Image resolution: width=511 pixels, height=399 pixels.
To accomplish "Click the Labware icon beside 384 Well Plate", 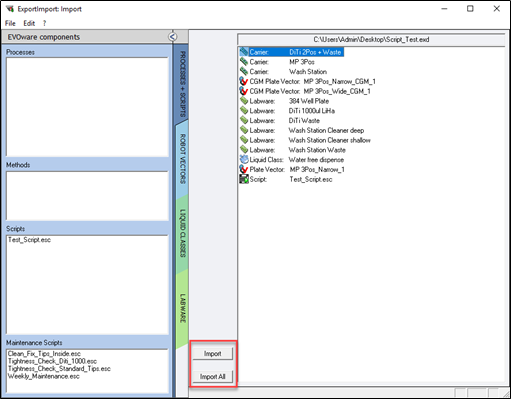I will [x=244, y=101].
